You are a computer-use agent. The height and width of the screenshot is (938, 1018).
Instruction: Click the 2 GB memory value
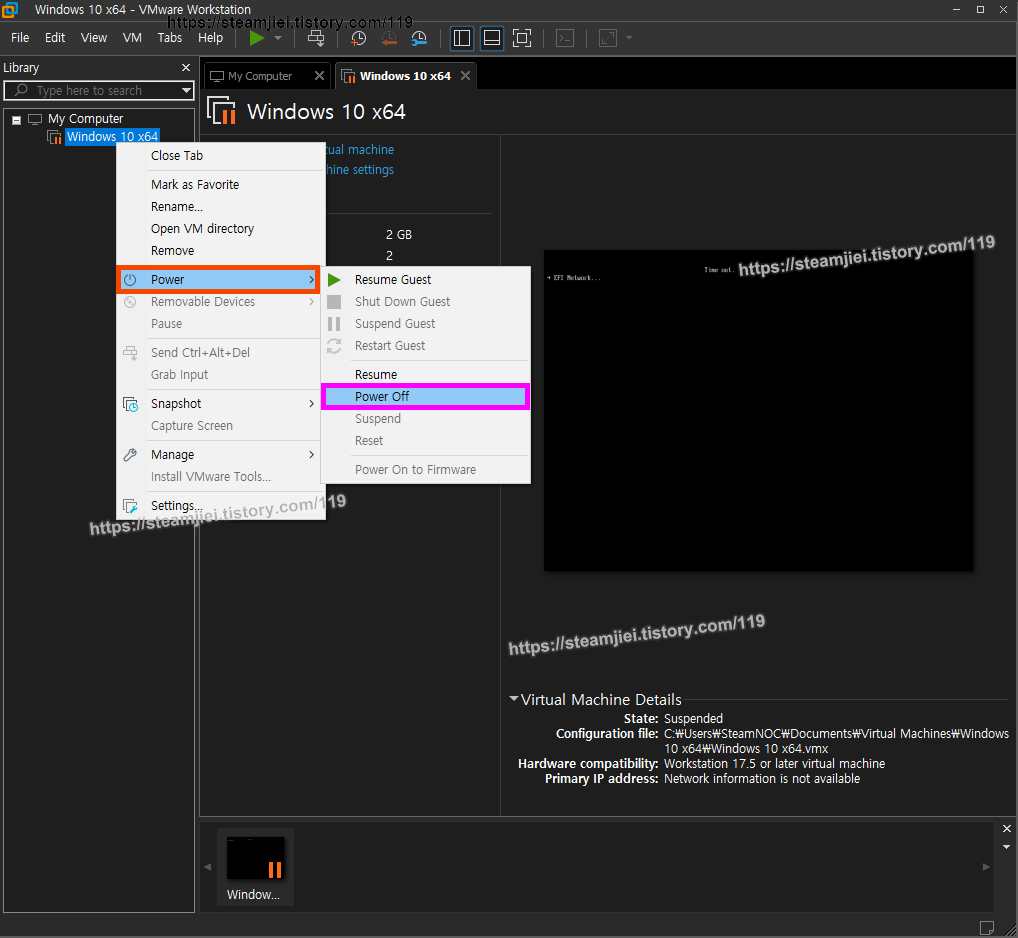pos(399,235)
